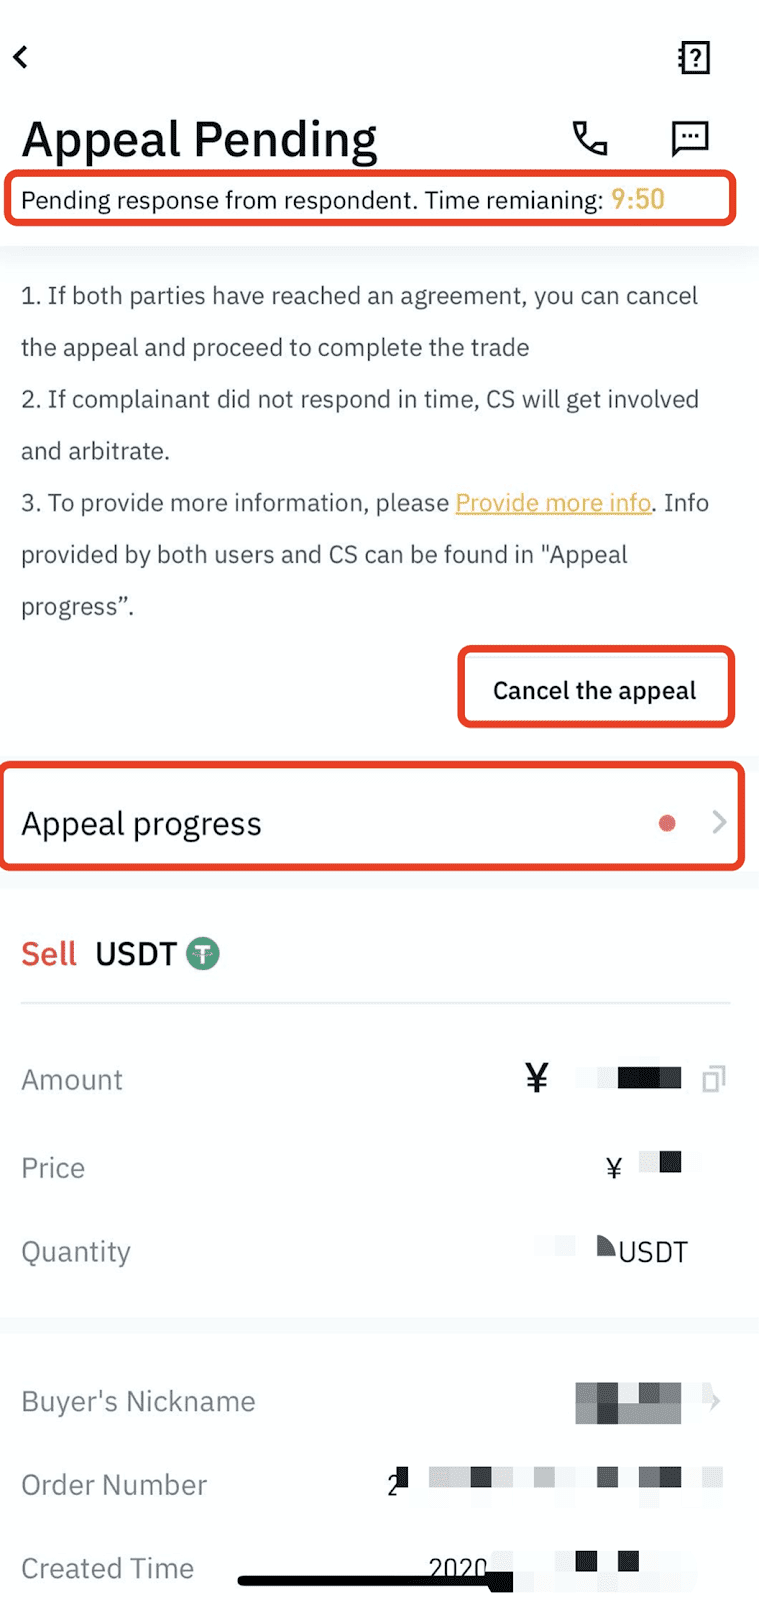This screenshot has width=759, height=1600.
Task: Call the counterparty via phone icon
Action: (x=590, y=138)
